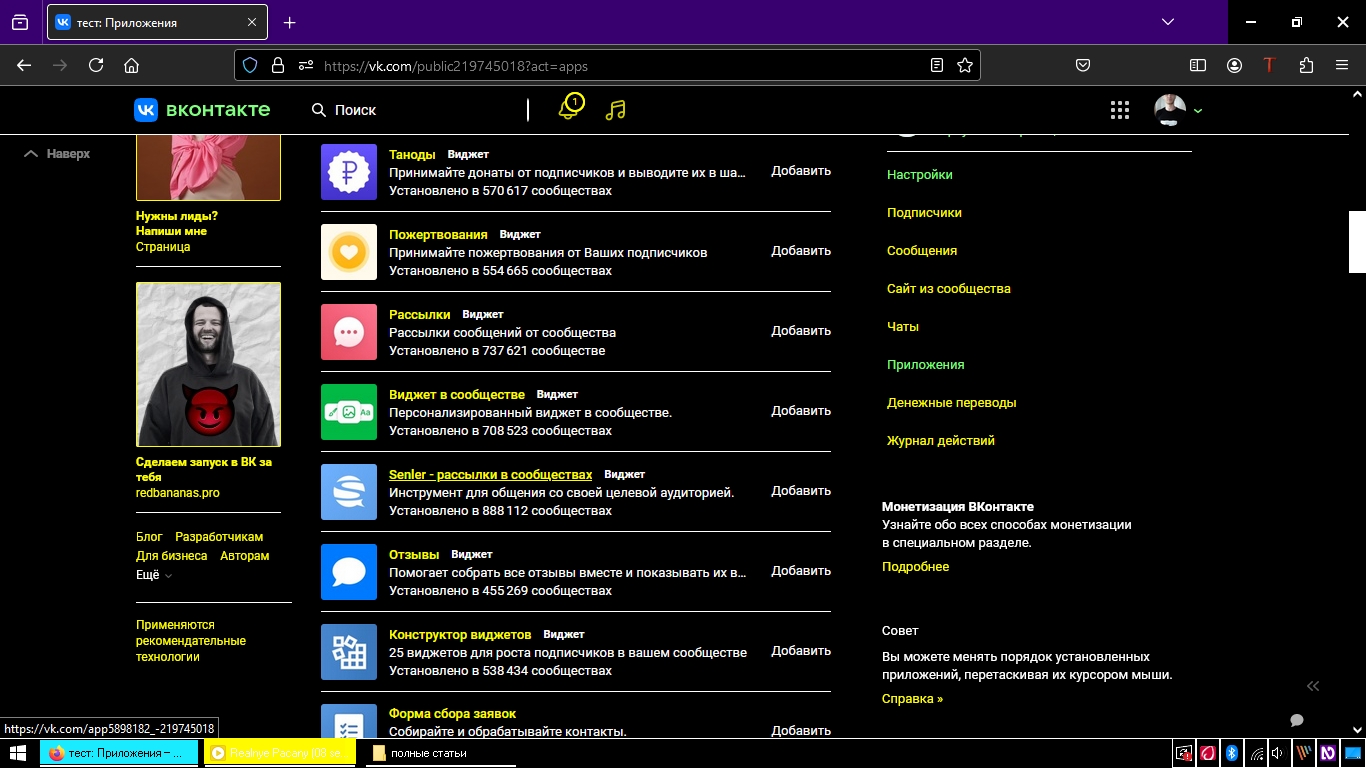Click the hooded man ad thumbnail
1366x768 pixels.
click(x=208, y=364)
